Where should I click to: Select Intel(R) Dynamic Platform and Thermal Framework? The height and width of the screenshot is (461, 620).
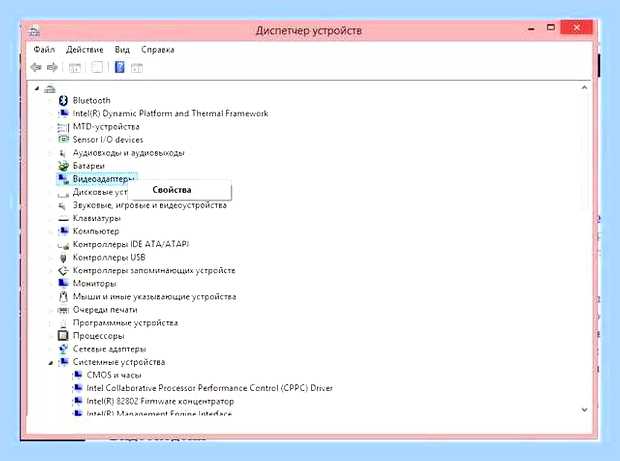pyautogui.click(x=170, y=113)
